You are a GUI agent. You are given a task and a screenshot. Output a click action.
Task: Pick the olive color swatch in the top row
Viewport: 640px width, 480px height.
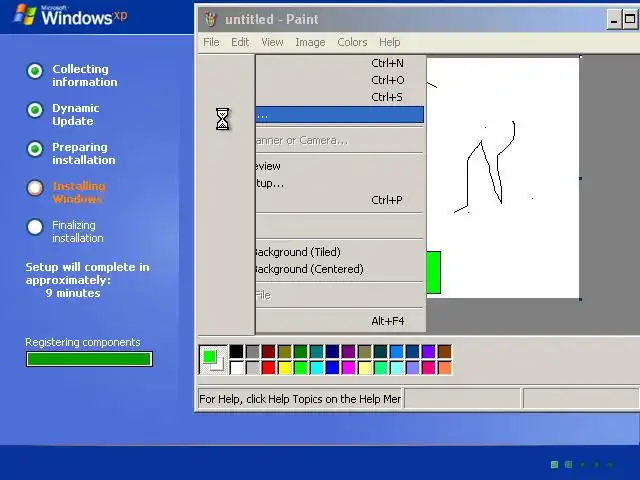tap(284, 351)
